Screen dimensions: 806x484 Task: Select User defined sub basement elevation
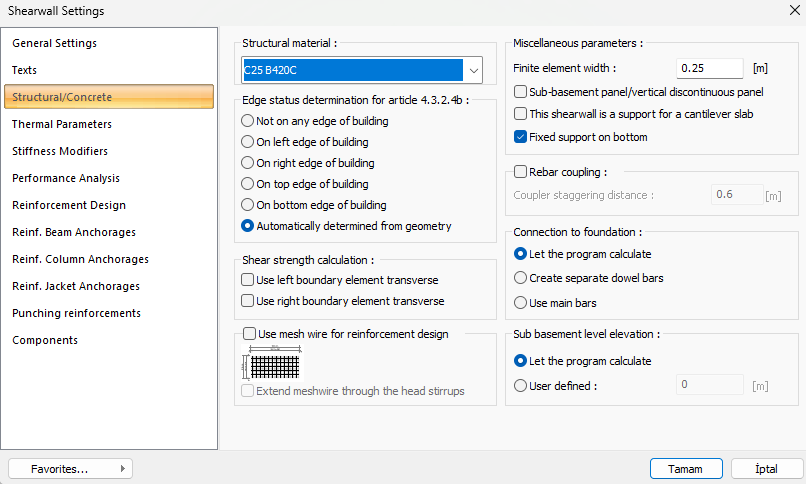[520, 385]
